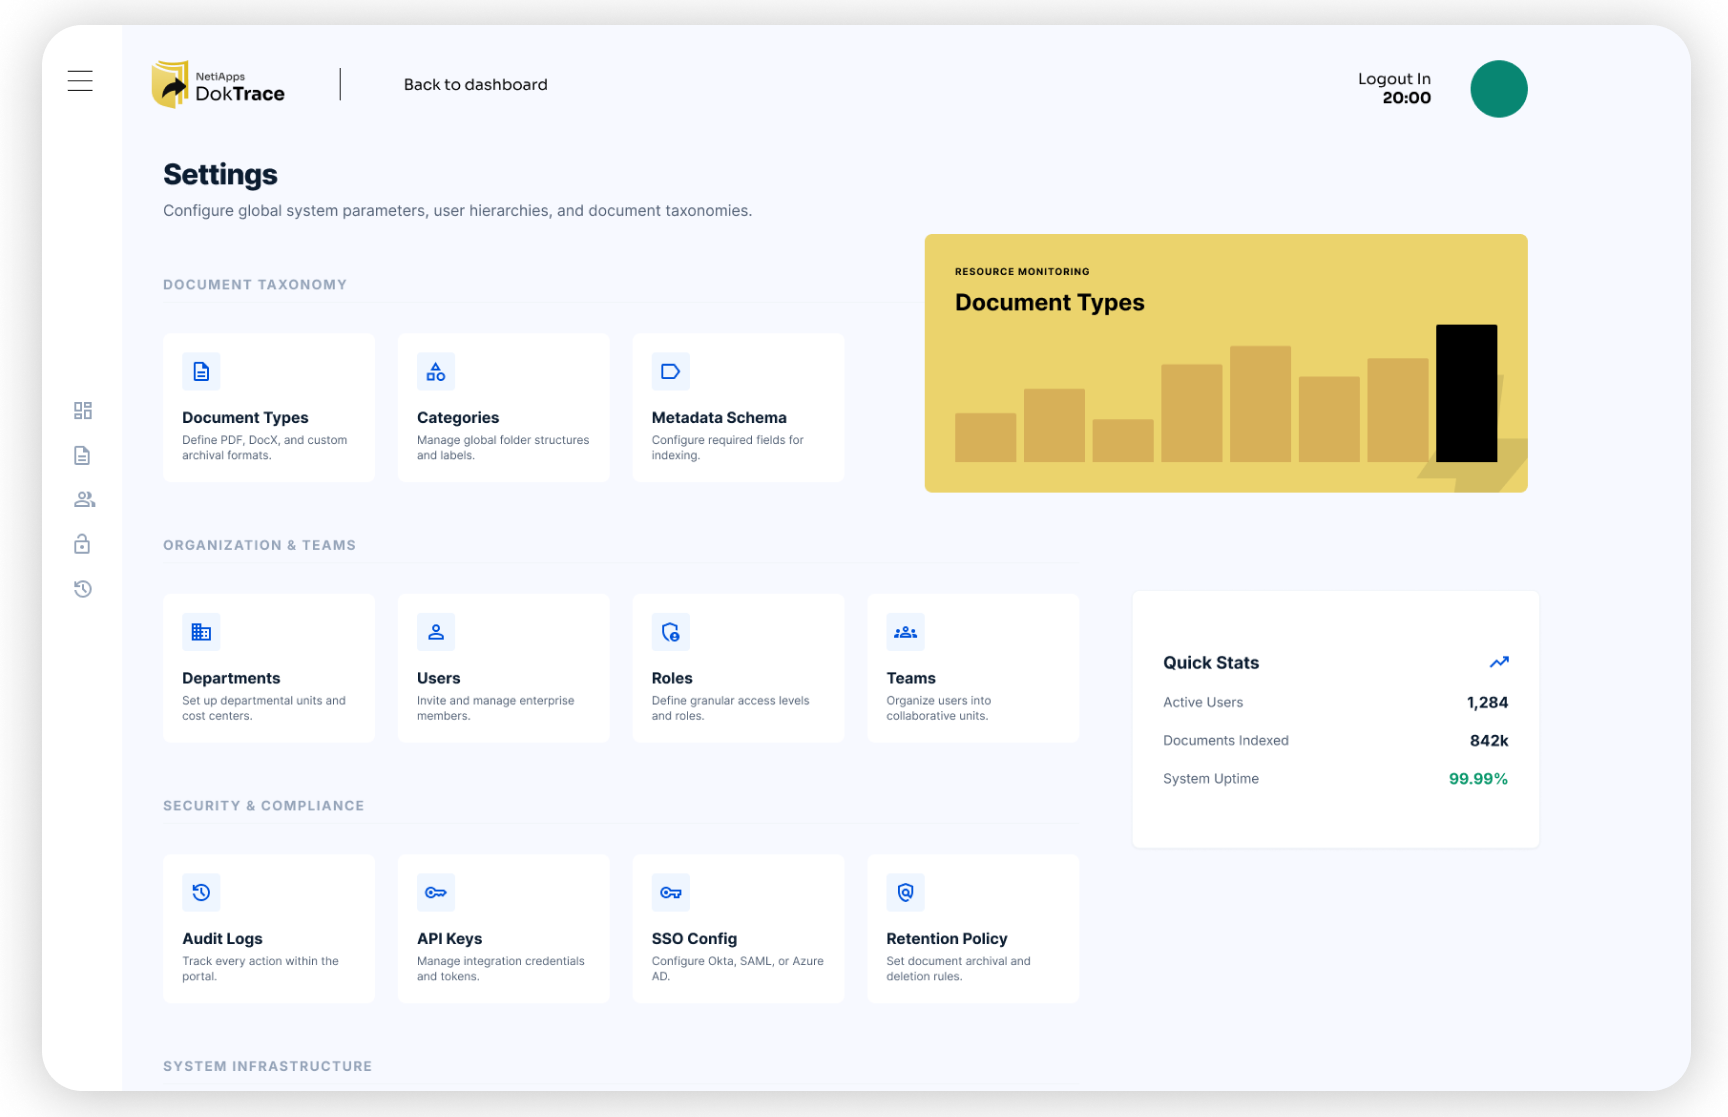This screenshot has width=1728, height=1117.
Task: Open the history sidebar icon
Action: [x=83, y=589]
